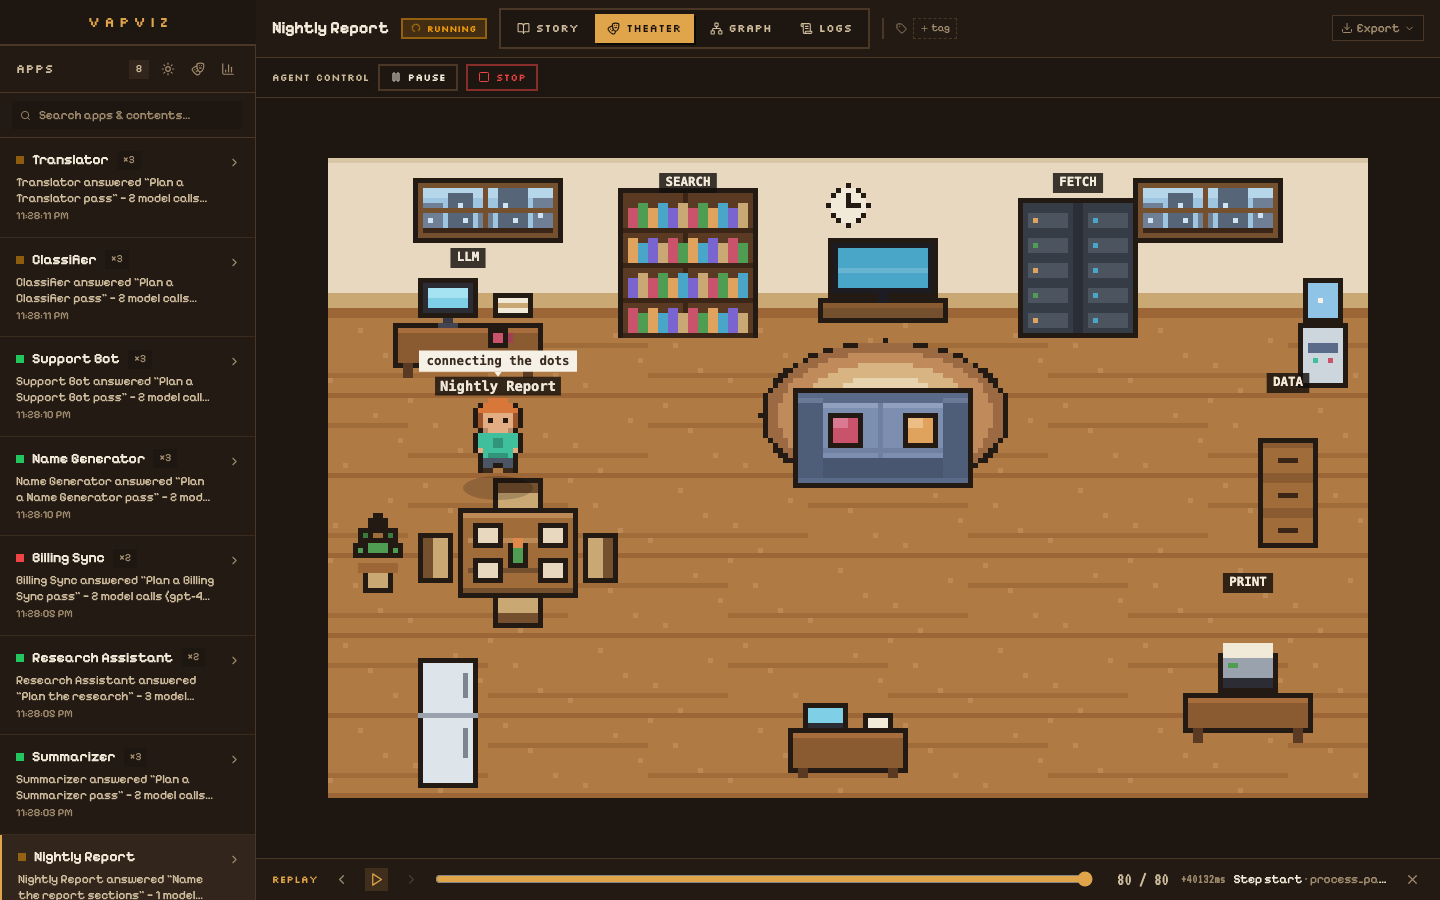This screenshot has width=1440, height=900.
Task: Open the palette icon in Apps header
Action: [x=198, y=69]
